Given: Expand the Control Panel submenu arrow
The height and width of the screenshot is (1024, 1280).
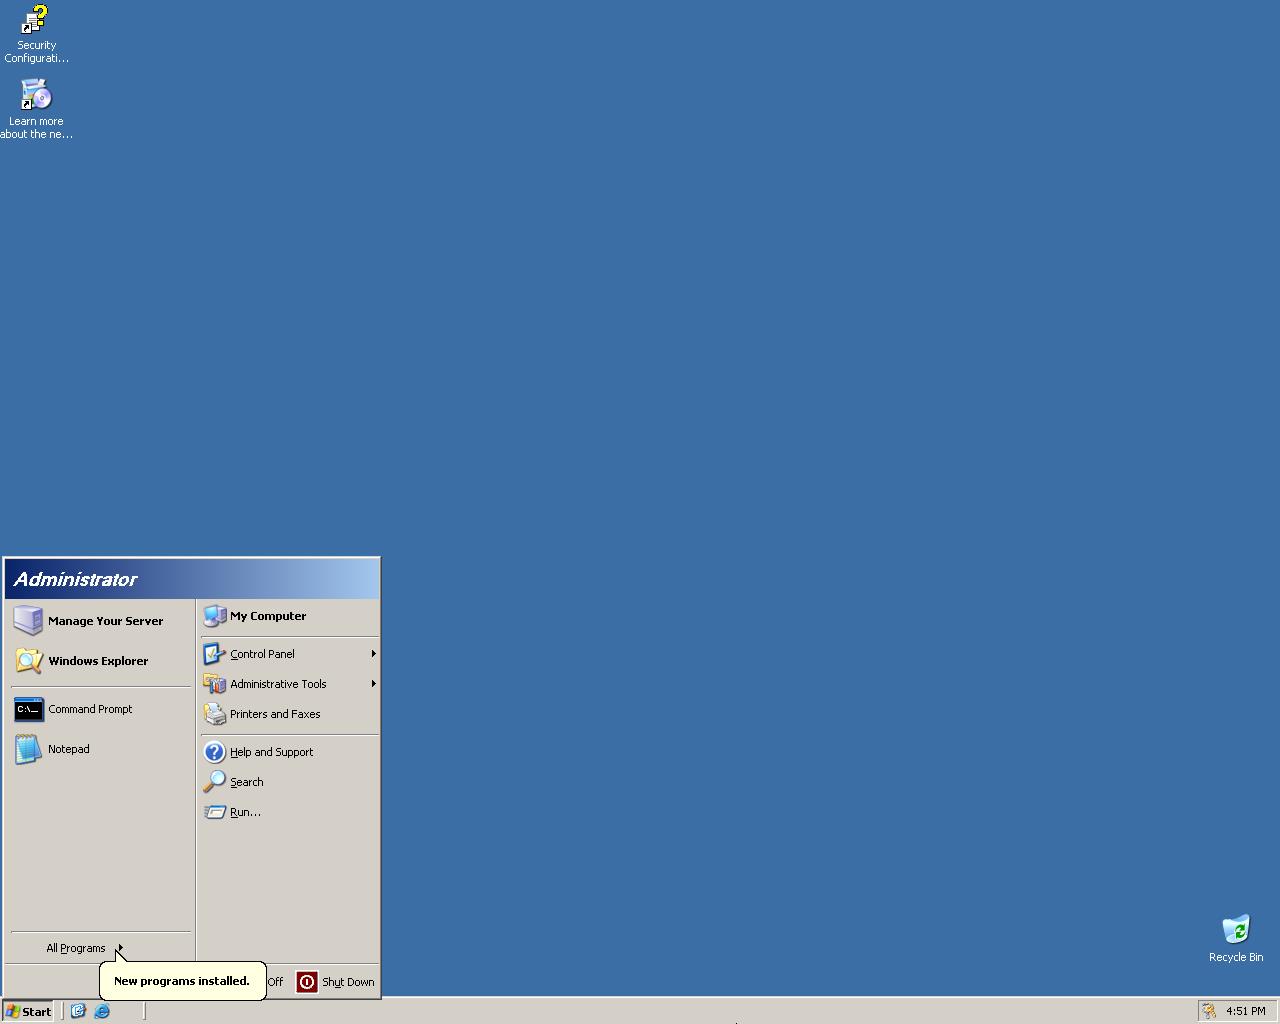Looking at the screenshot, I should point(373,654).
